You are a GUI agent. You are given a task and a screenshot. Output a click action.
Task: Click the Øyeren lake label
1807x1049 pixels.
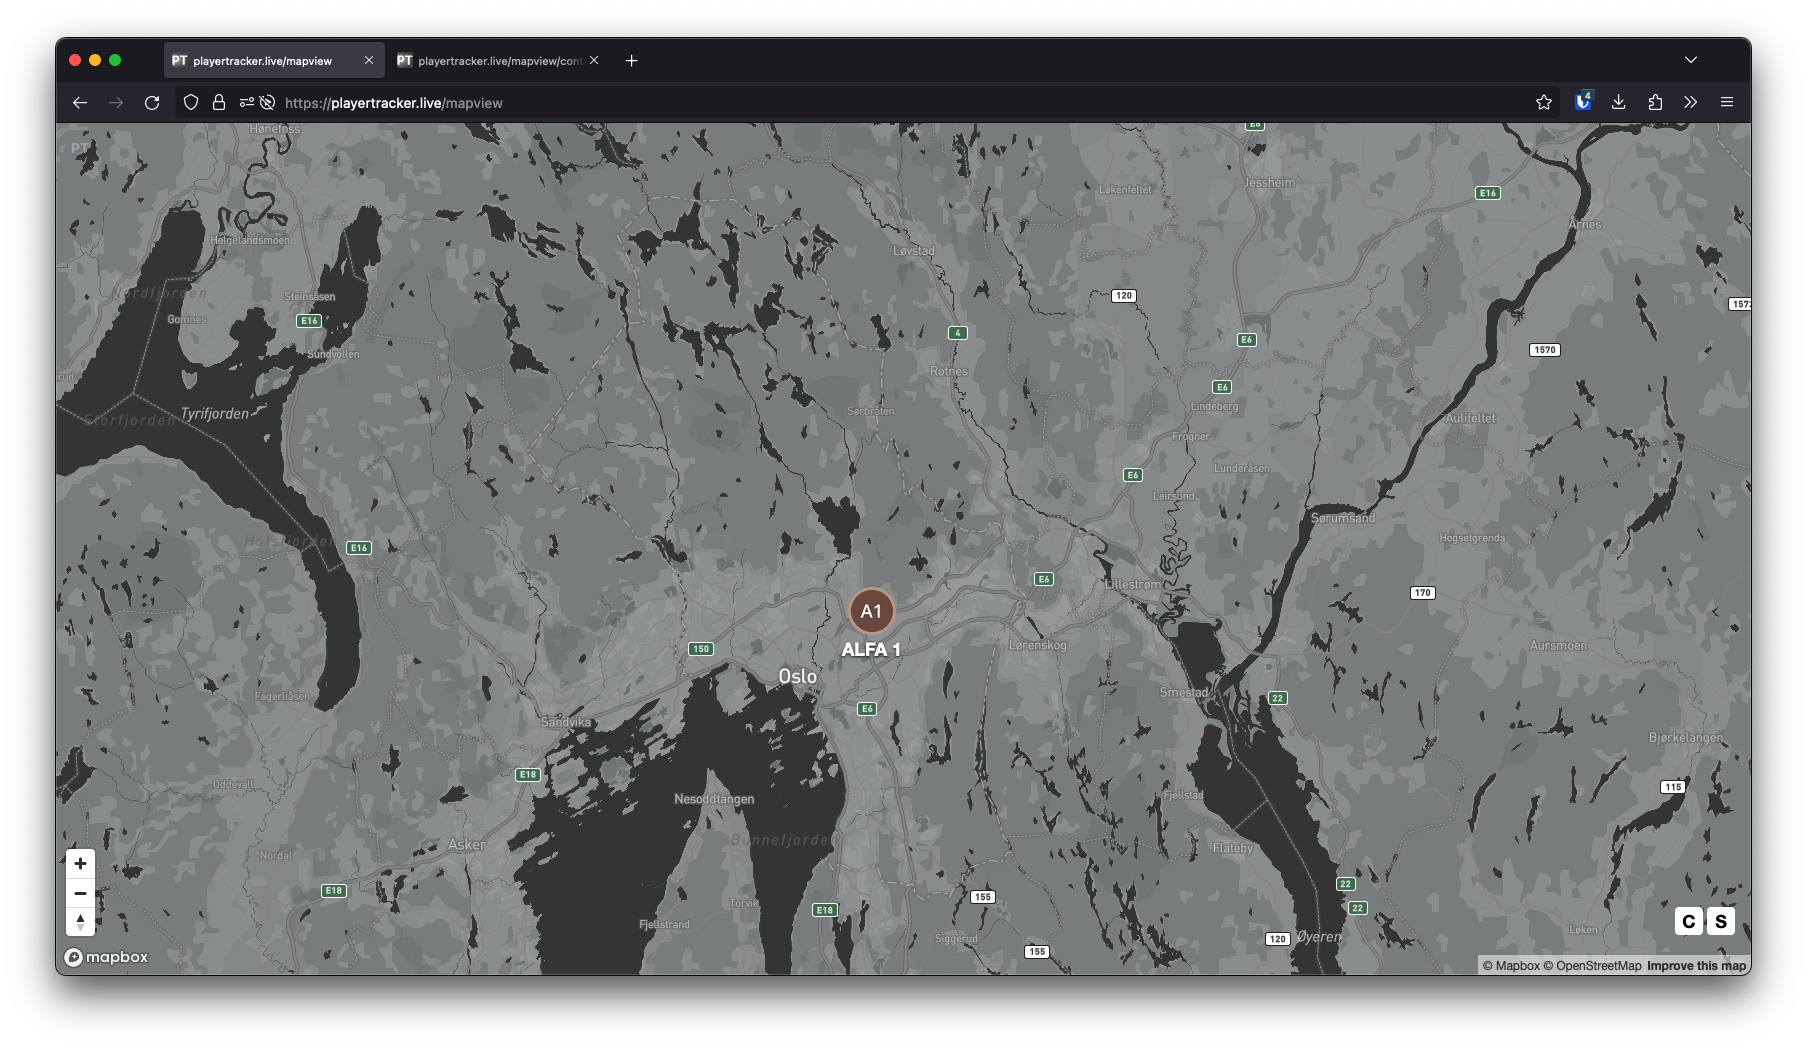coord(1319,937)
